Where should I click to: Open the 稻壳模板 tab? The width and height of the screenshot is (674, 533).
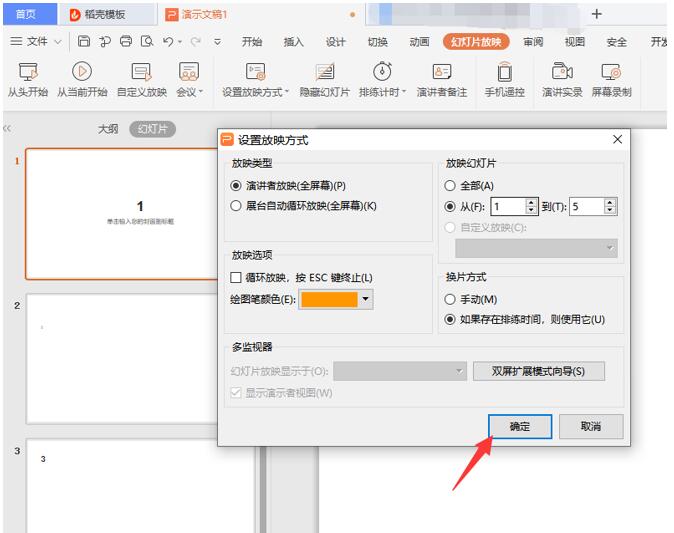105,14
